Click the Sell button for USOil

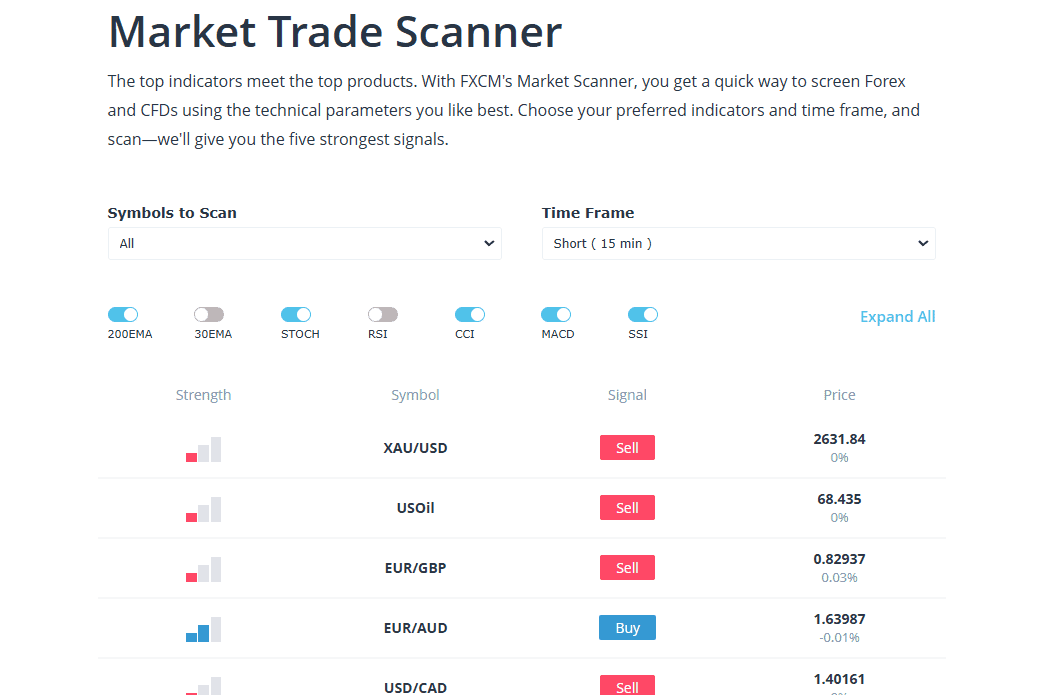pyautogui.click(x=627, y=507)
